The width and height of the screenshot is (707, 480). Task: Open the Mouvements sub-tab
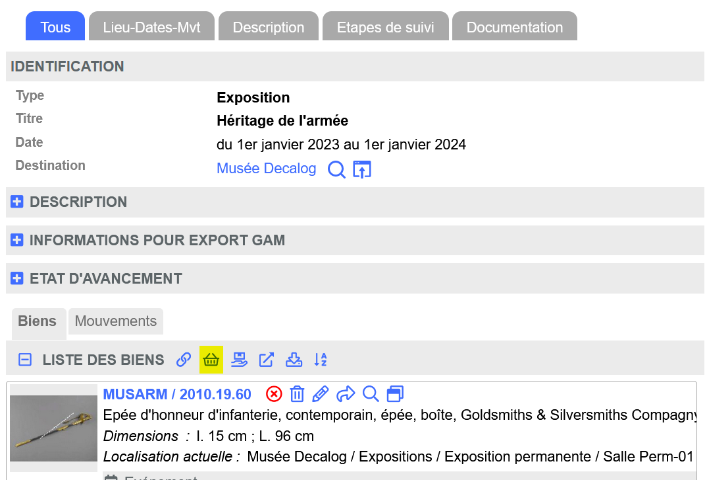(x=116, y=322)
